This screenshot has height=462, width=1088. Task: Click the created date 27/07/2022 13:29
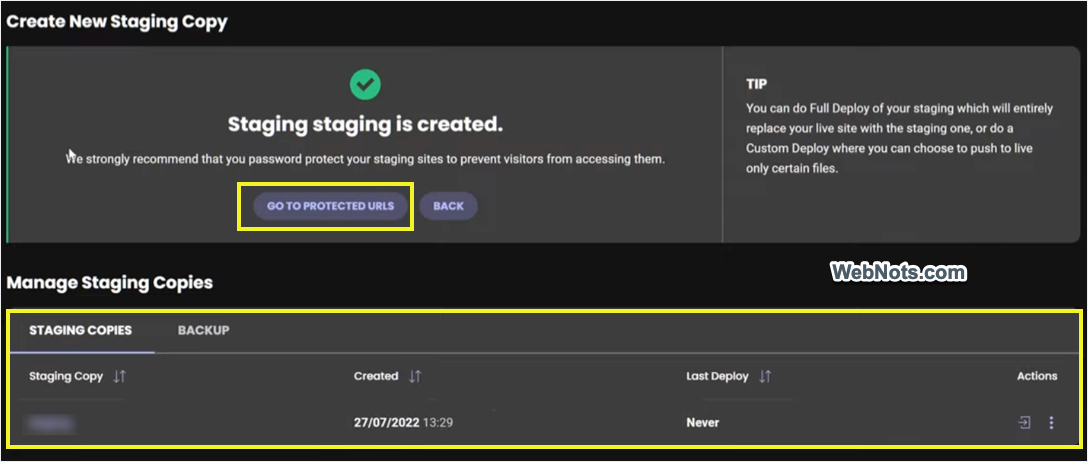[403, 423]
